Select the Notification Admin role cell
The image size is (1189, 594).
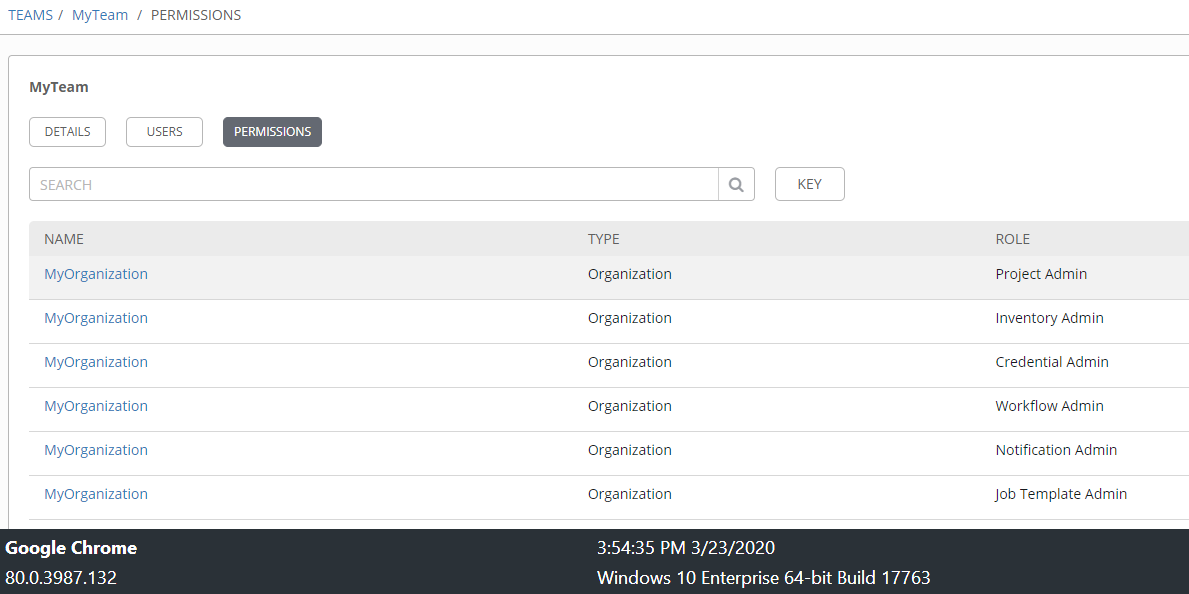click(1056, 450)
